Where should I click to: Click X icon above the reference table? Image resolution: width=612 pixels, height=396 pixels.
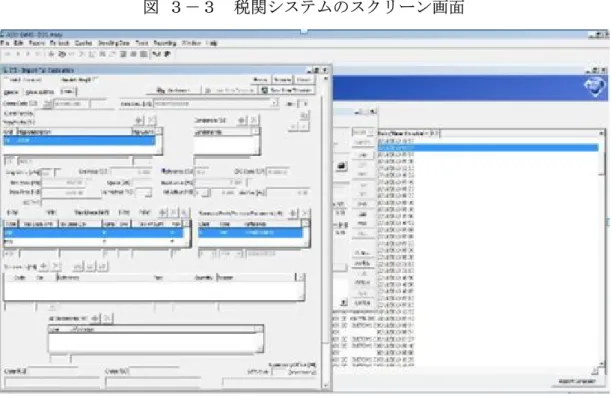click(x=305, y=213)
